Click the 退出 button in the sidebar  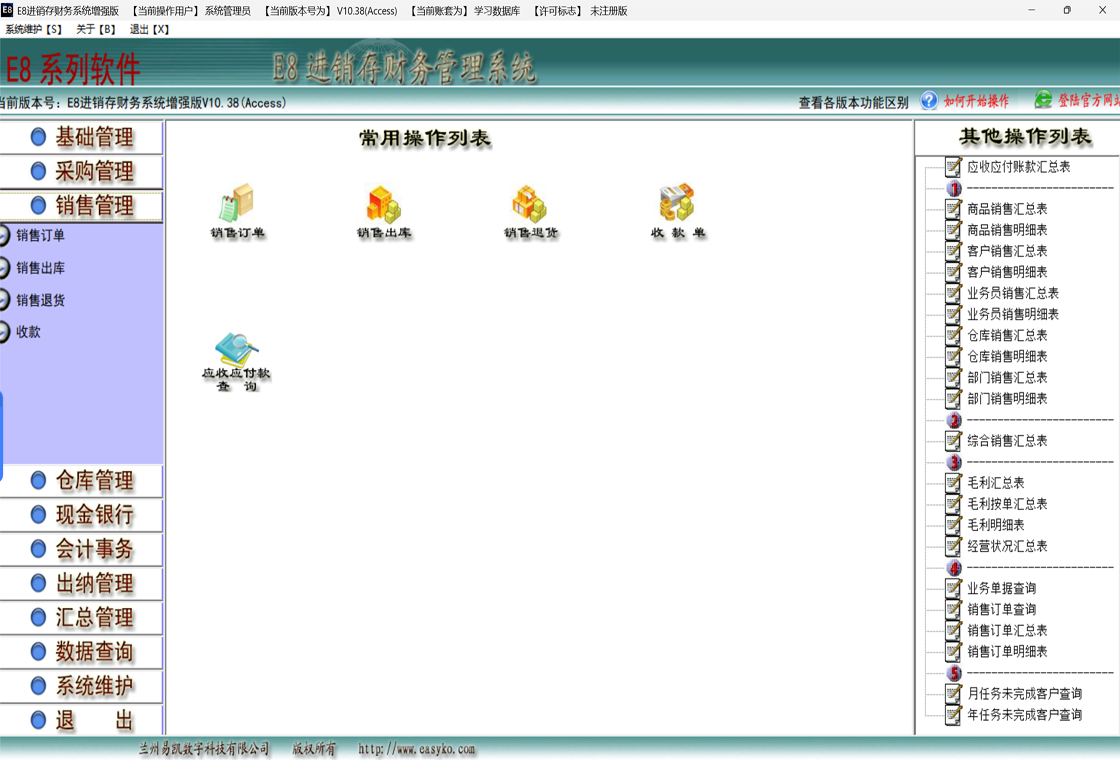(x=82, y=720)
